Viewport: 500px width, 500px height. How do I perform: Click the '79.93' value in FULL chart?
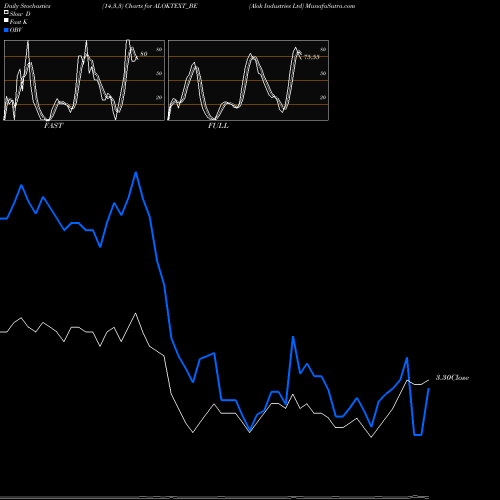(x=312, y=57)
